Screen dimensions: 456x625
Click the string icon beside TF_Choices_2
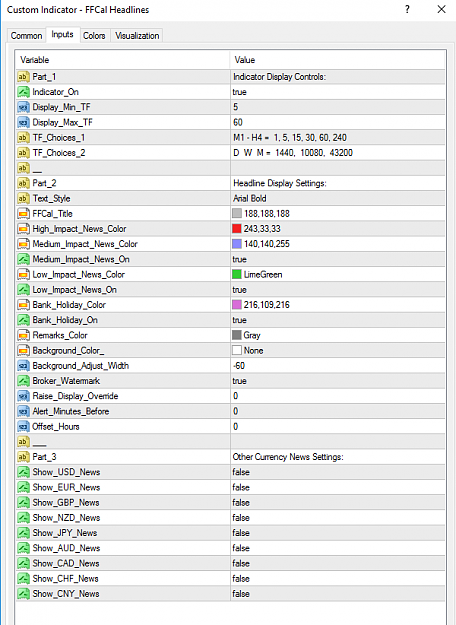[x=24, y=153]
